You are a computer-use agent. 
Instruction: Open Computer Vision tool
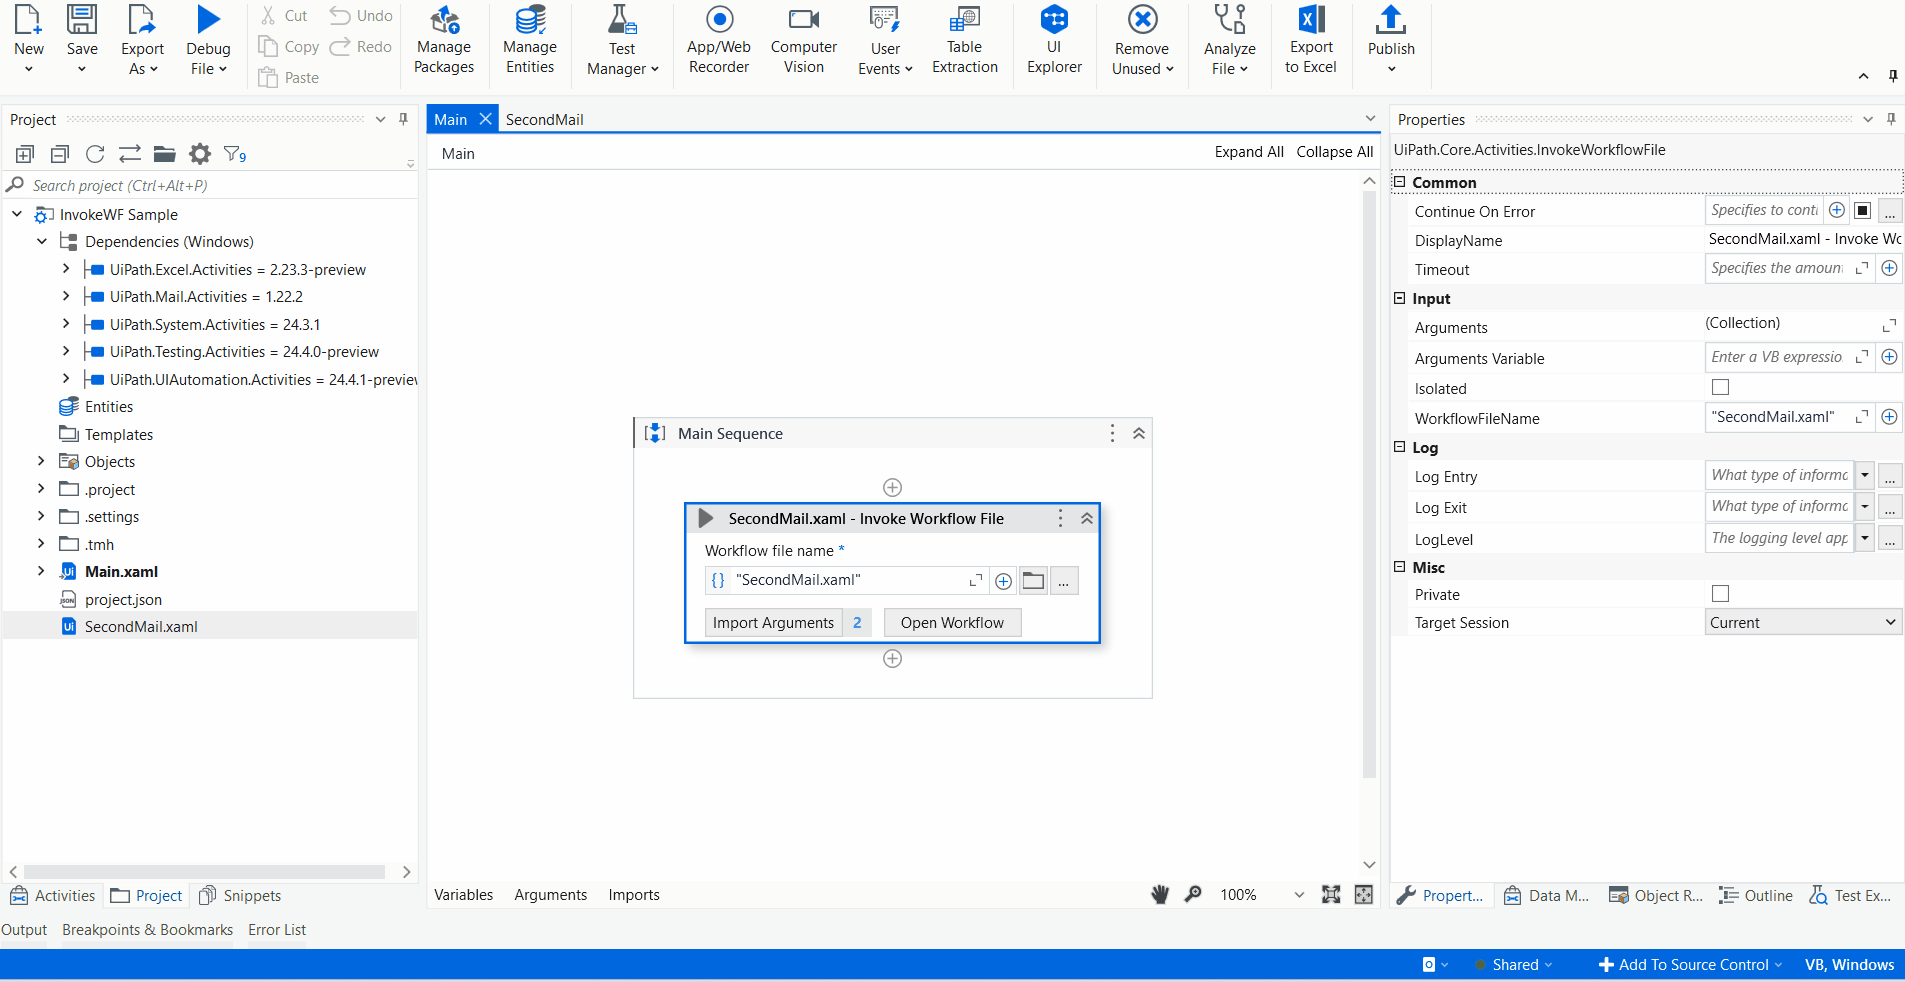[x=804, y=40]
